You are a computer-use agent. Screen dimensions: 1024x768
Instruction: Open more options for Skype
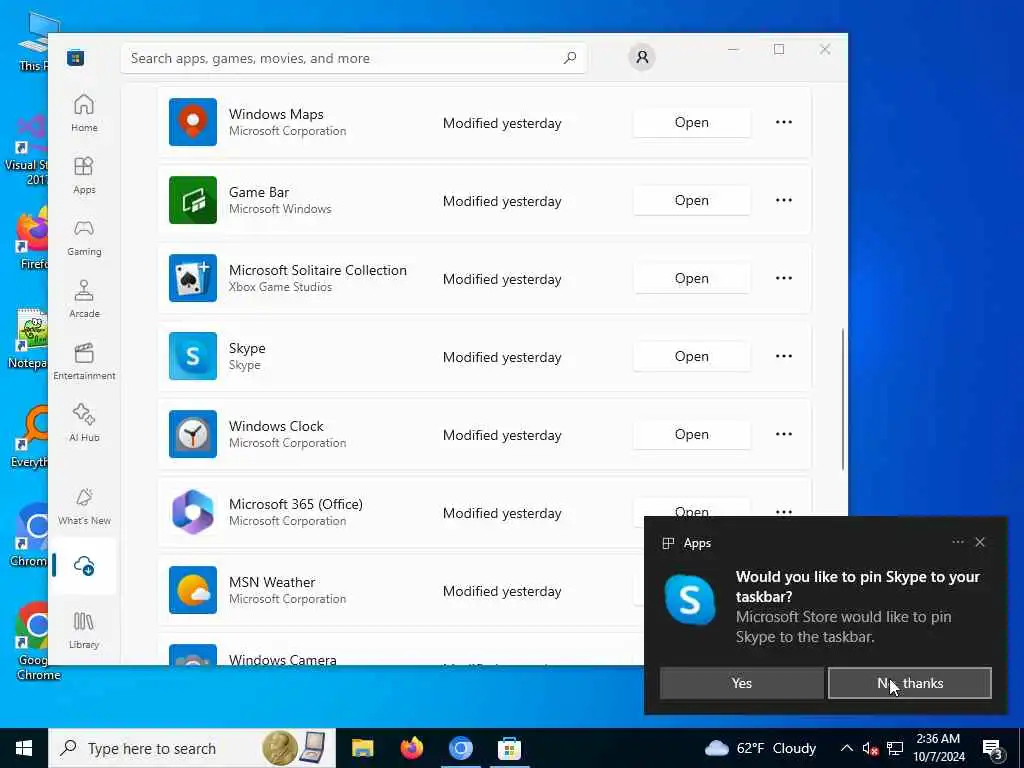click(784, 356)
